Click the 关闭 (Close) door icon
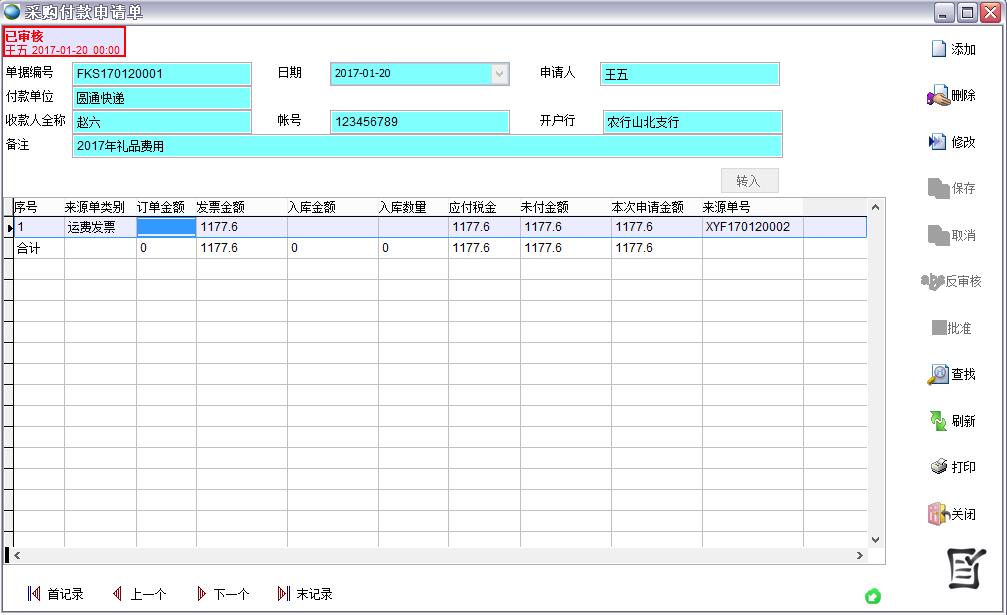The width and height of the screenshot is (1007, 615). tap(952, 514)
